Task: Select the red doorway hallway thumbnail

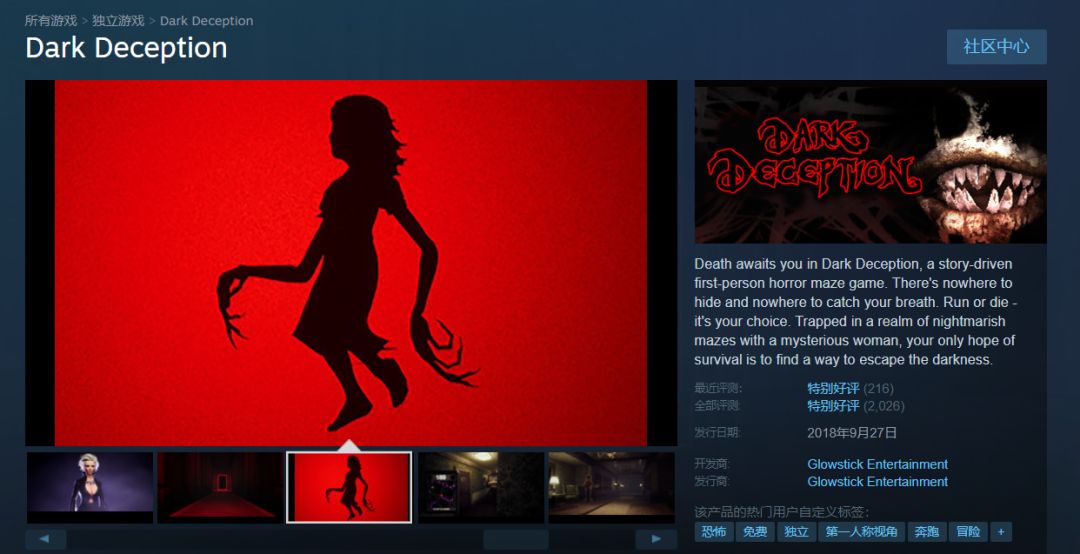Action: 219,487
